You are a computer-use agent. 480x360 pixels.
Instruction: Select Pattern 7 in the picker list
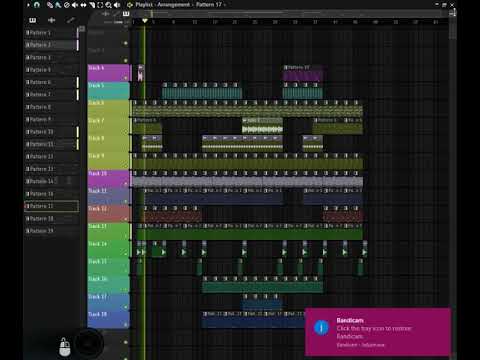51,95
